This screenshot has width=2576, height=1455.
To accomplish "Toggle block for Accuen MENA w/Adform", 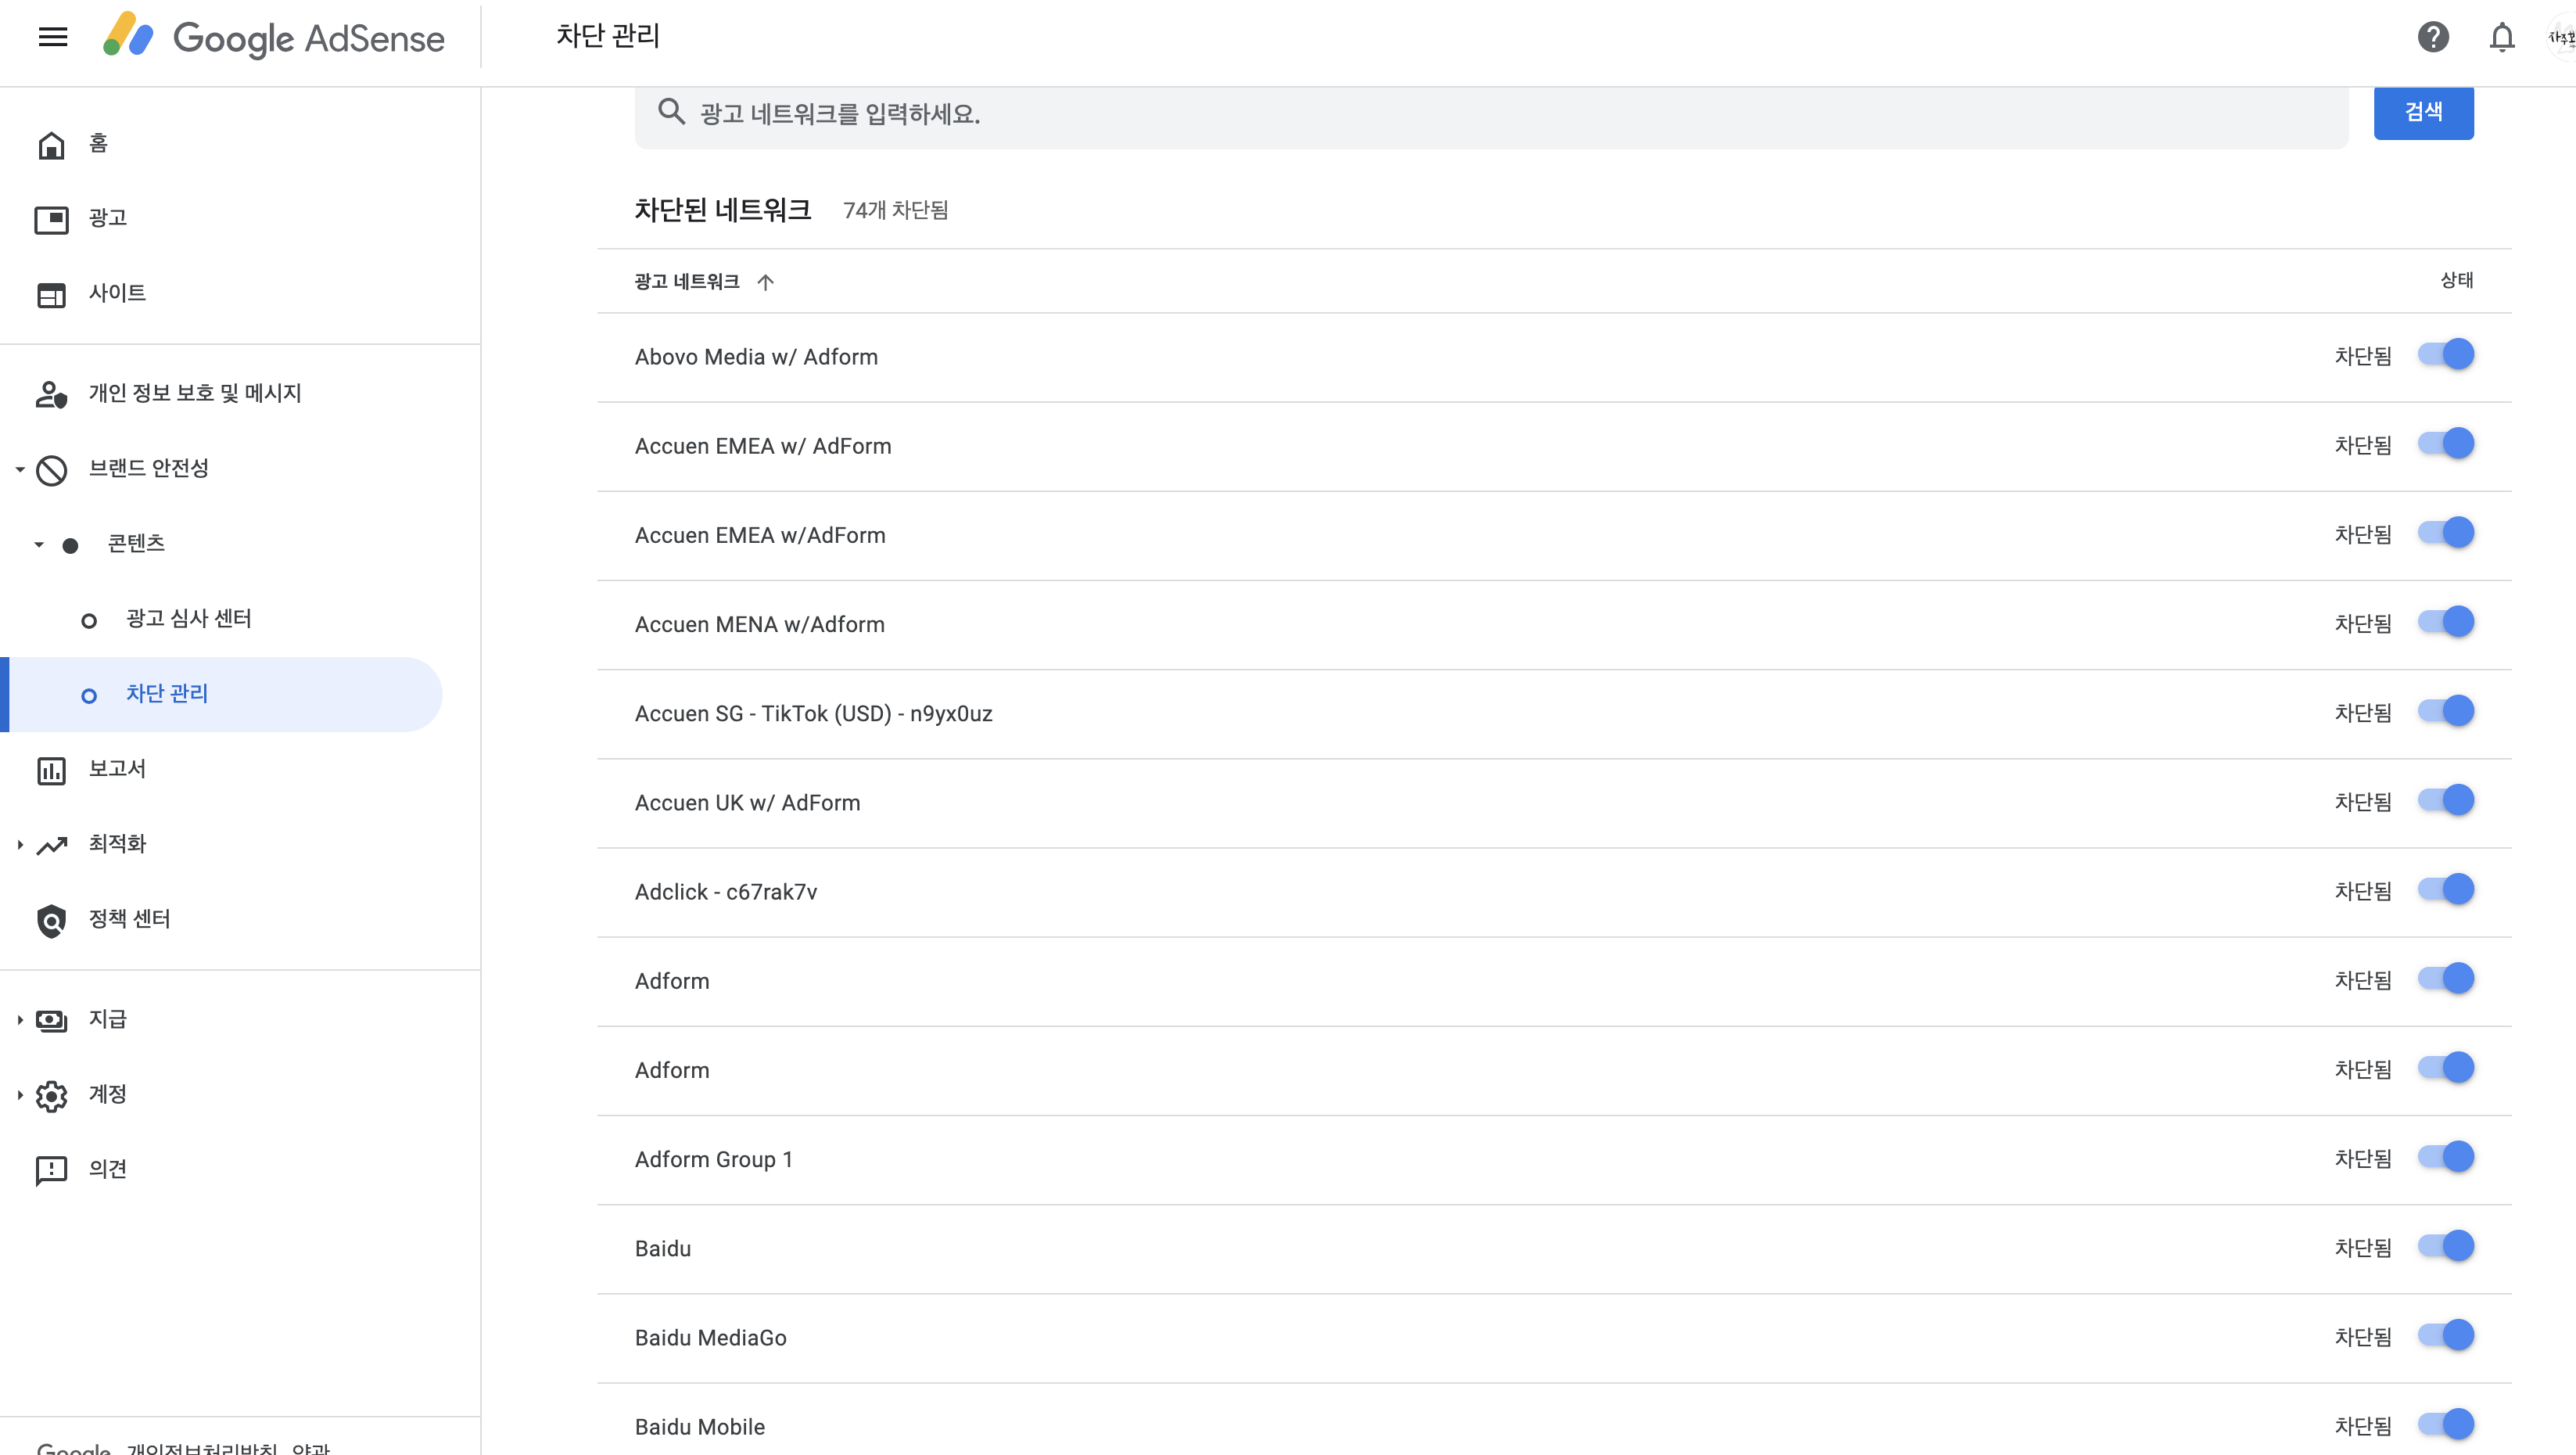I will 2445,622.
